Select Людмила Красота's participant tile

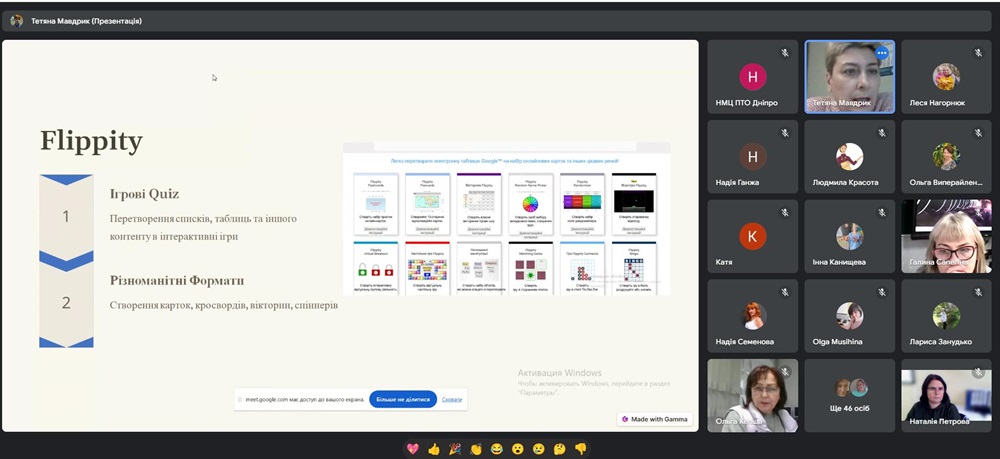[849, 157]
